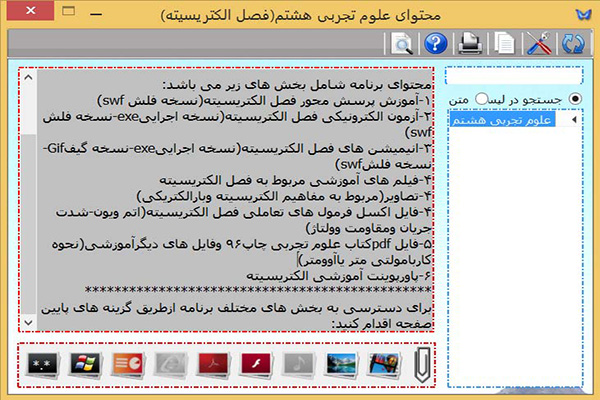The height and width of the screenshot is (400, 600).
Task: Select the 'متن' radio button
Action: coord(482,98)
